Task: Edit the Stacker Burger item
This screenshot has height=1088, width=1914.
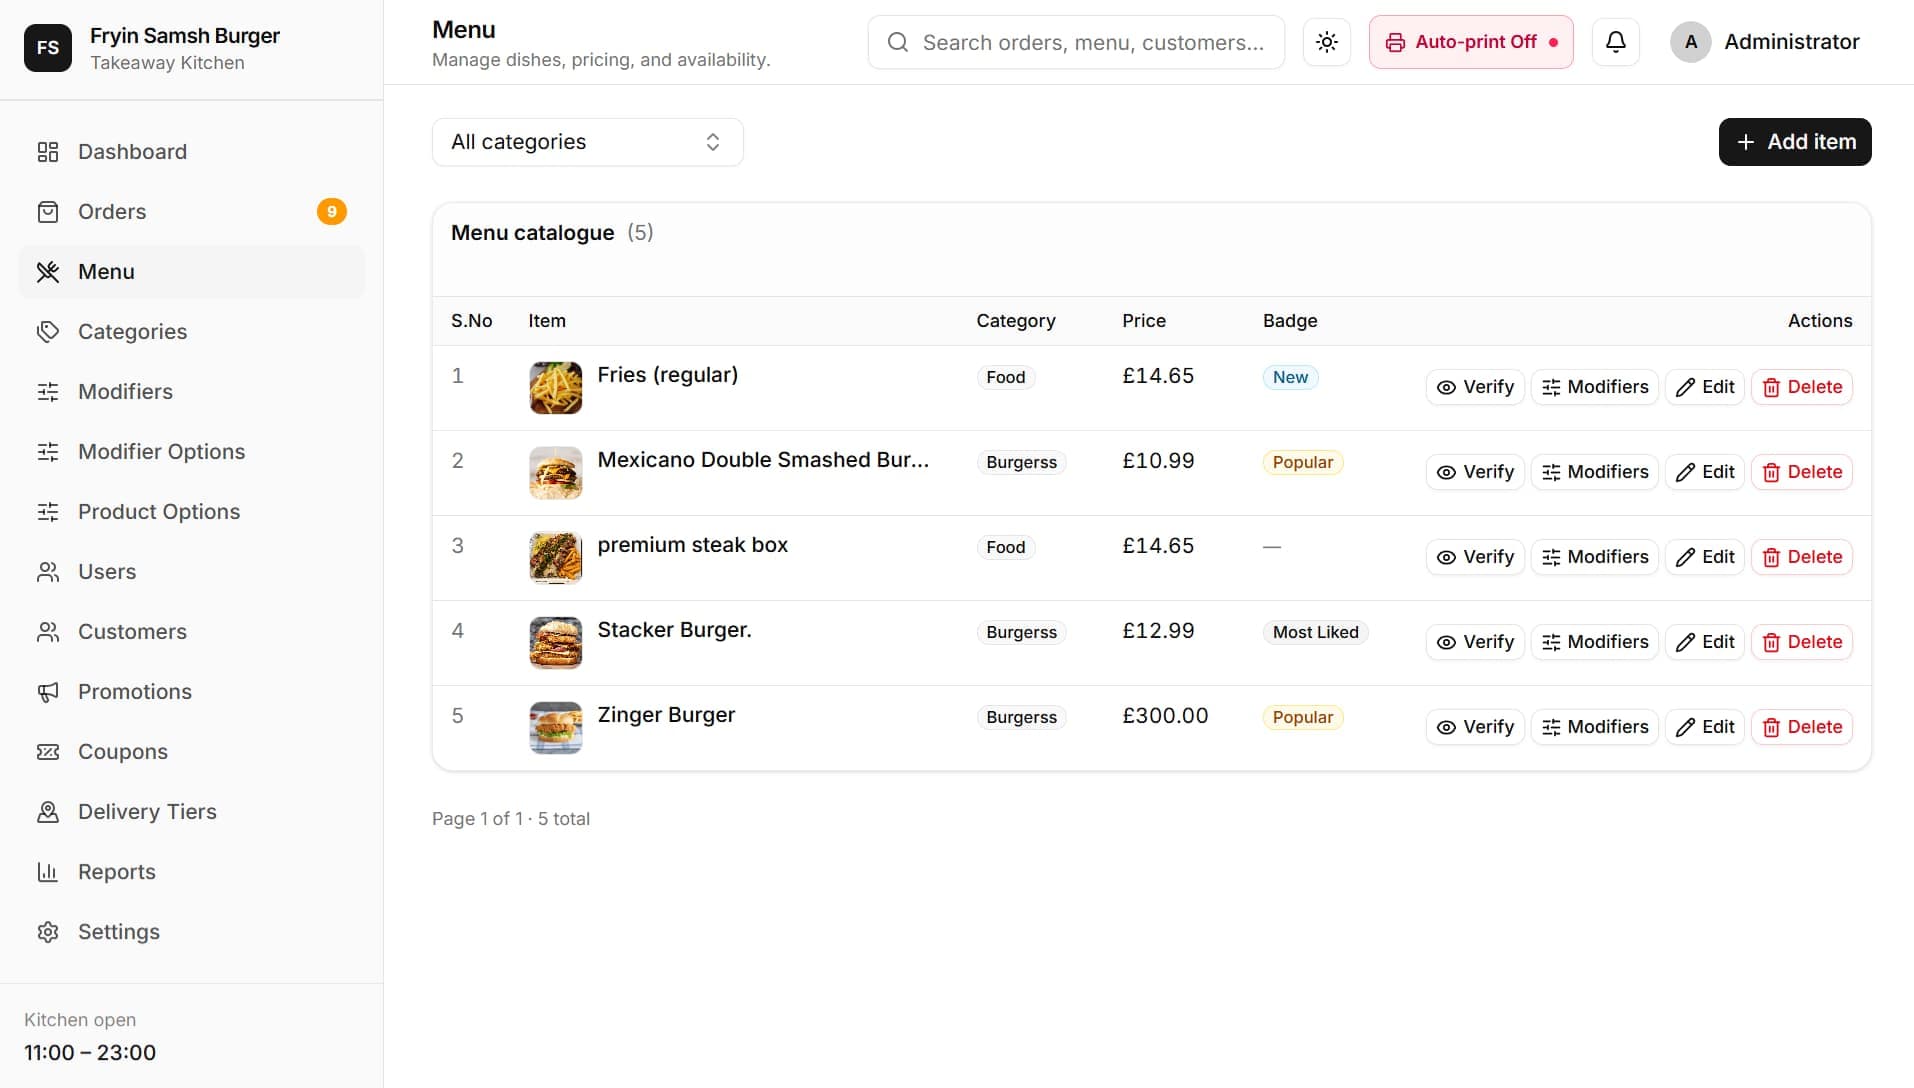Action: point(1705,642)
